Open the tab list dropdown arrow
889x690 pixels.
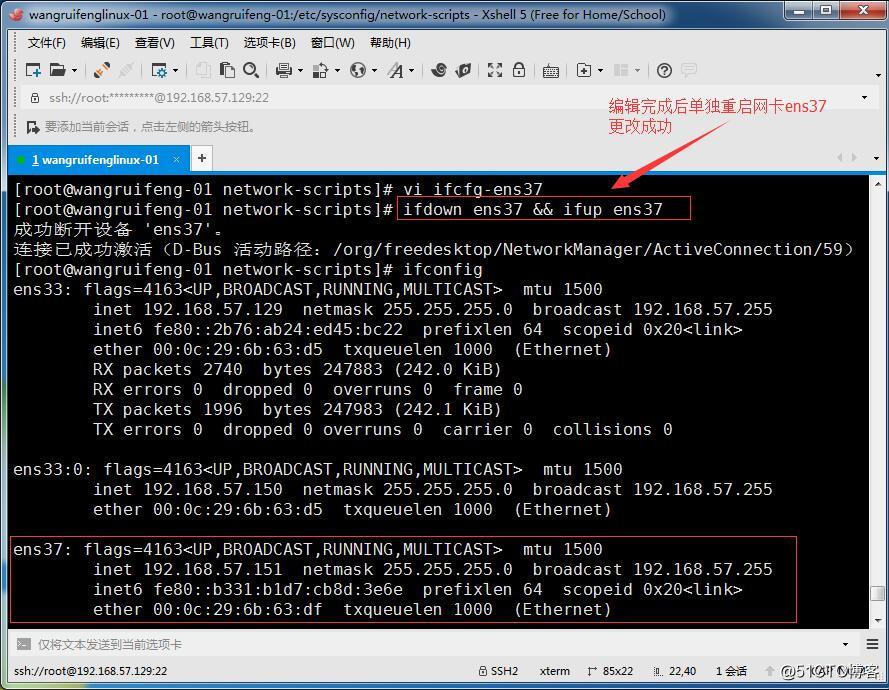(x=877, y=158)
